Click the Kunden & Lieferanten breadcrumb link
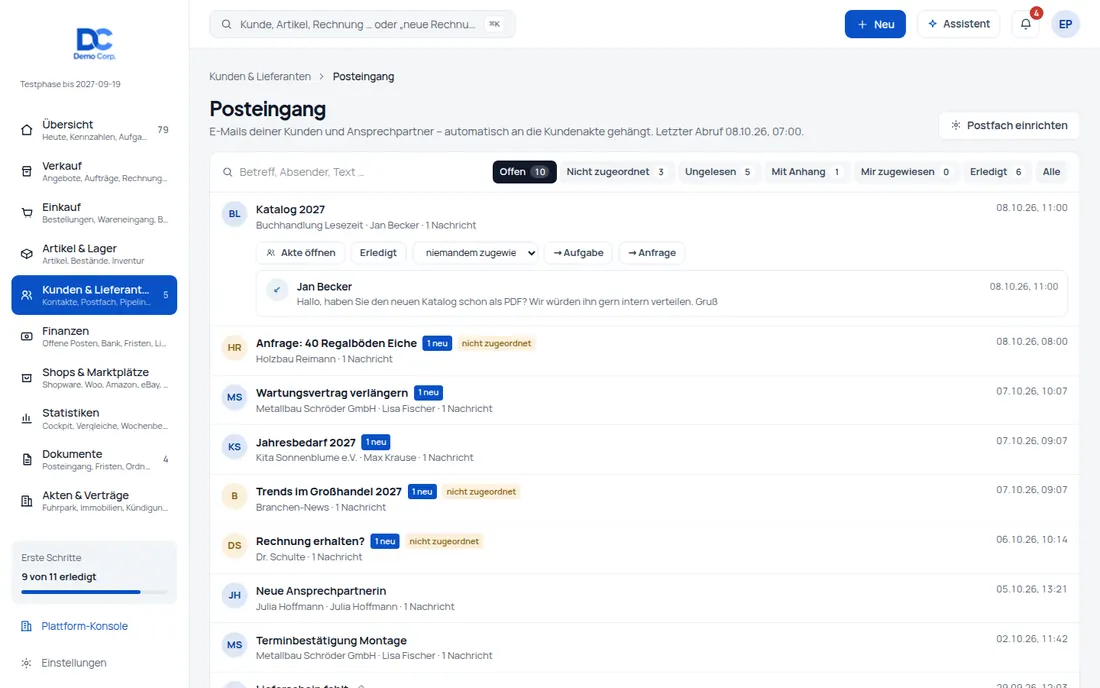This screenshot has height=688, width=1100. 260,76
